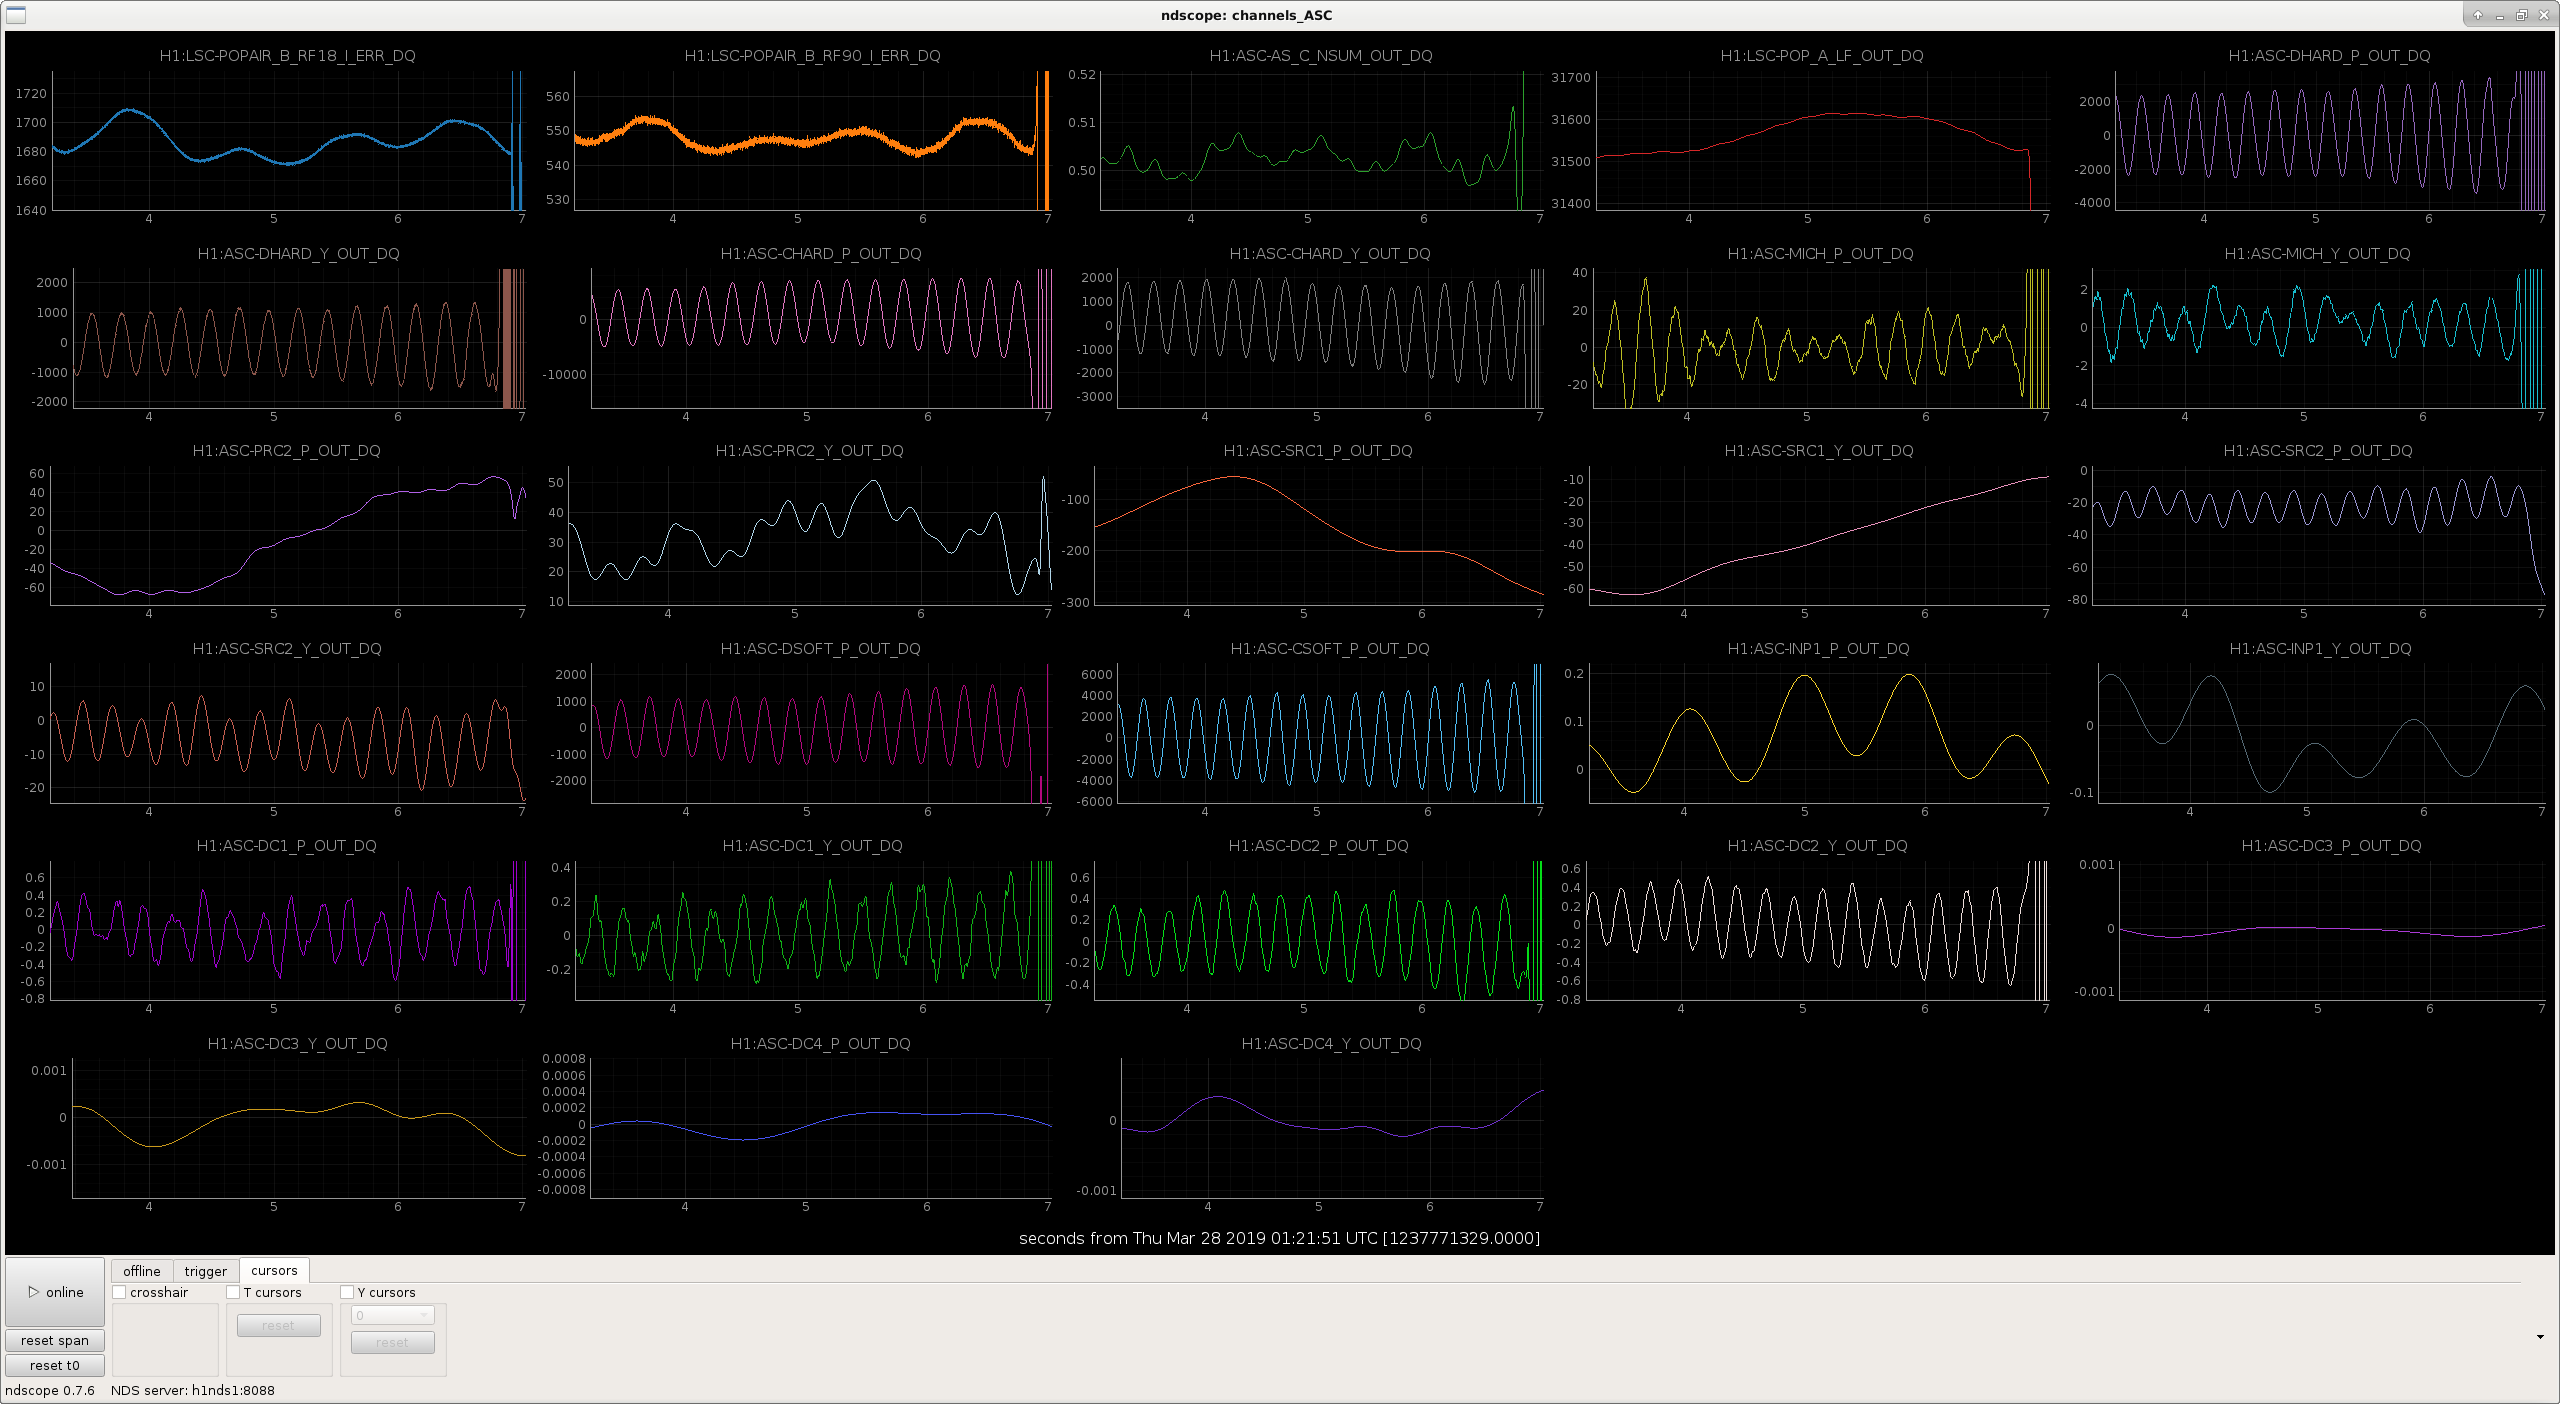
Task: Click the shade window up-arrow icon
Action: coord(2478,15)
